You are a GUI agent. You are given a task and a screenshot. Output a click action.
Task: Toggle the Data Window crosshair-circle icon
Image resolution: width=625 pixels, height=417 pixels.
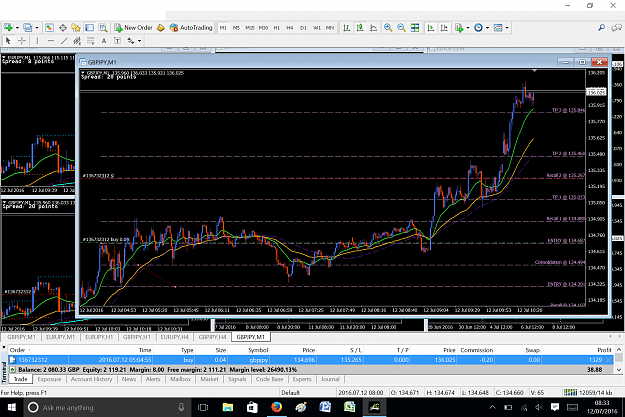pyautogui.click(x=63, y=28)
